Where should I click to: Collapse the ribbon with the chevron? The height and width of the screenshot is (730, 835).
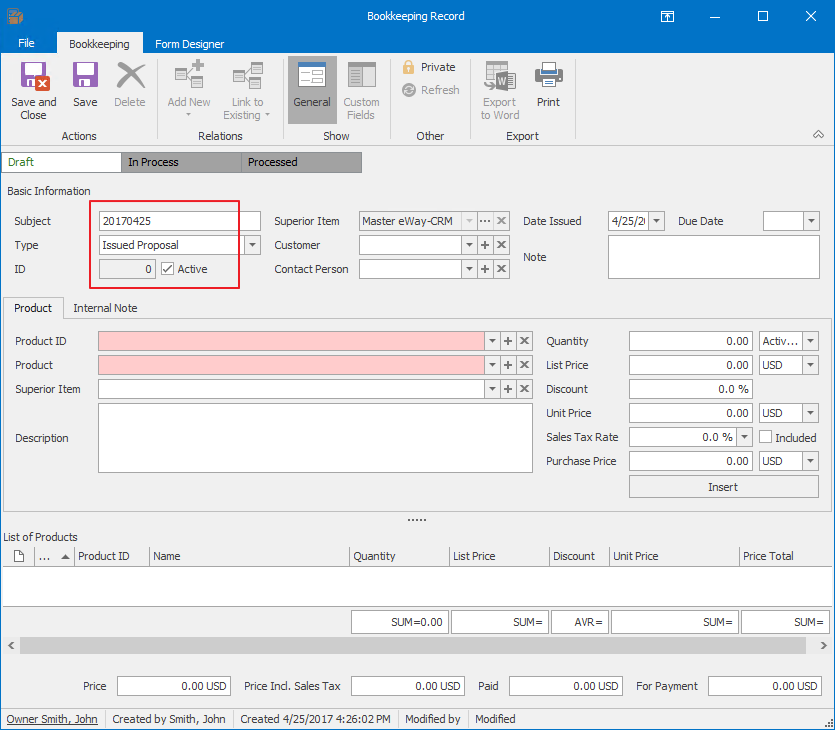818,134
